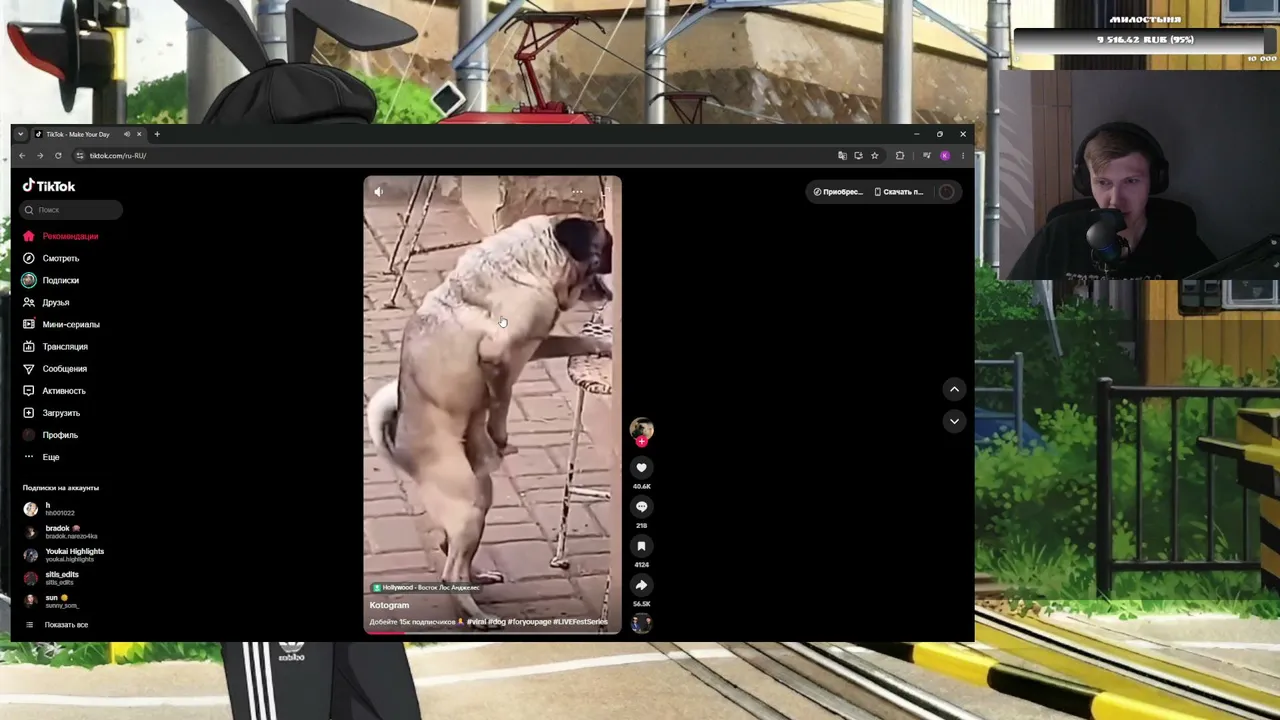Go back in browser history
The width and height of the screenshot is (1280, 720).
tap(22, 155)
